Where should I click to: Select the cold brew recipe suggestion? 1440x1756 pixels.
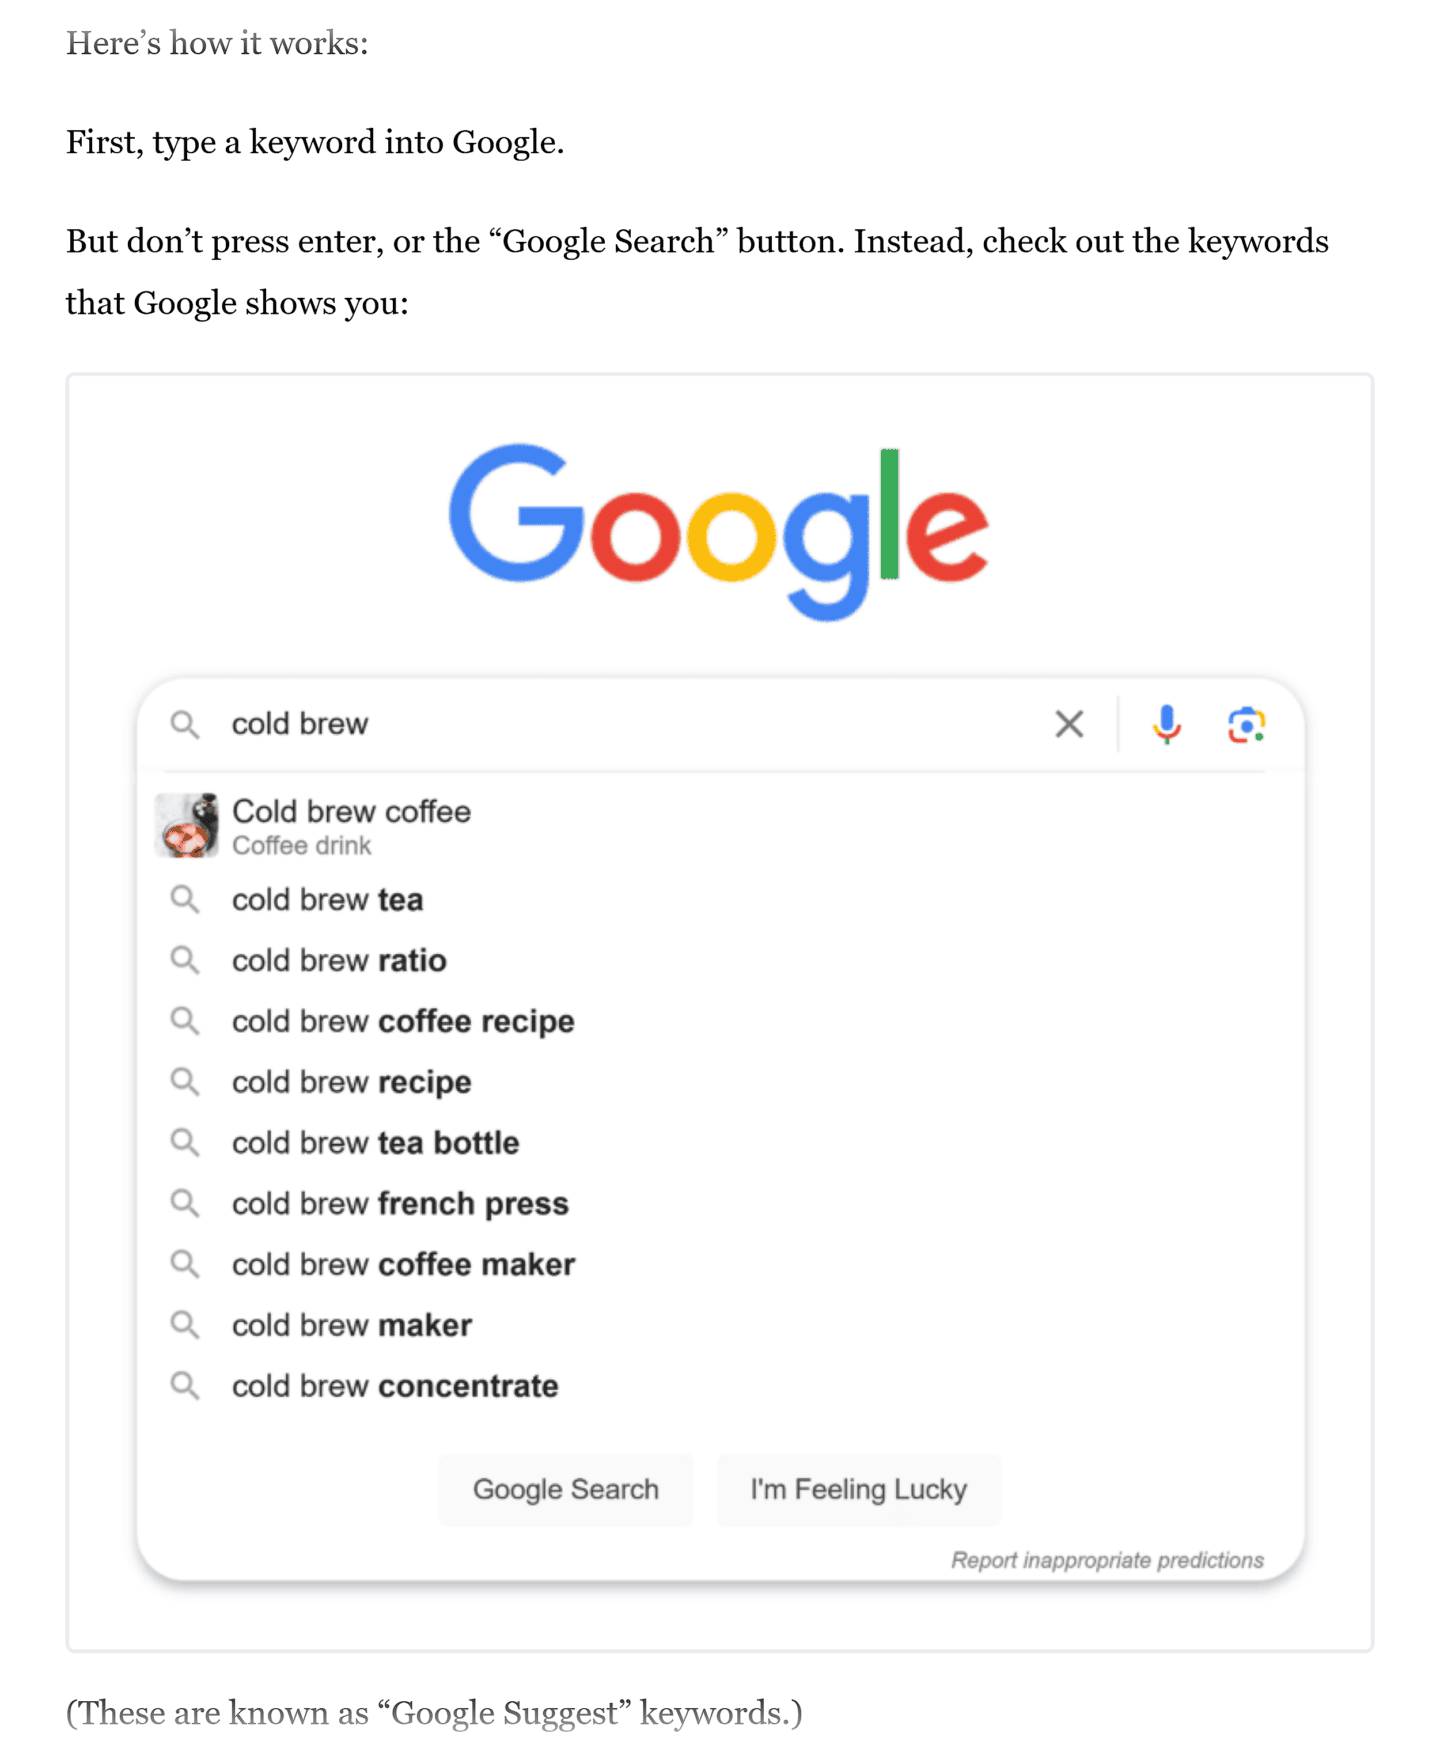351,1082
